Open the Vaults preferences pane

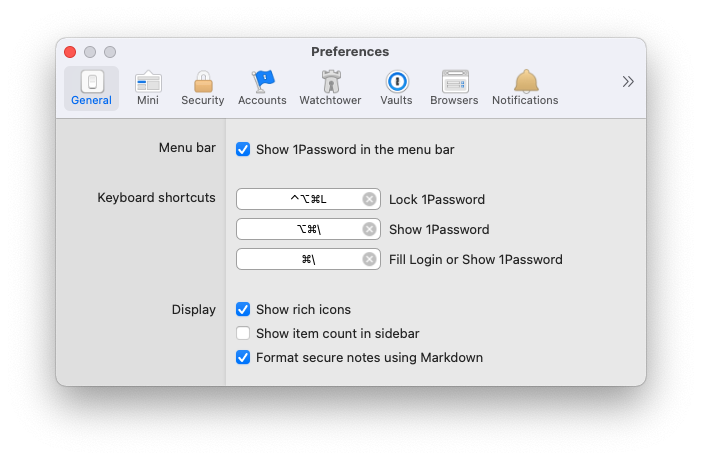tap(396, 88)
